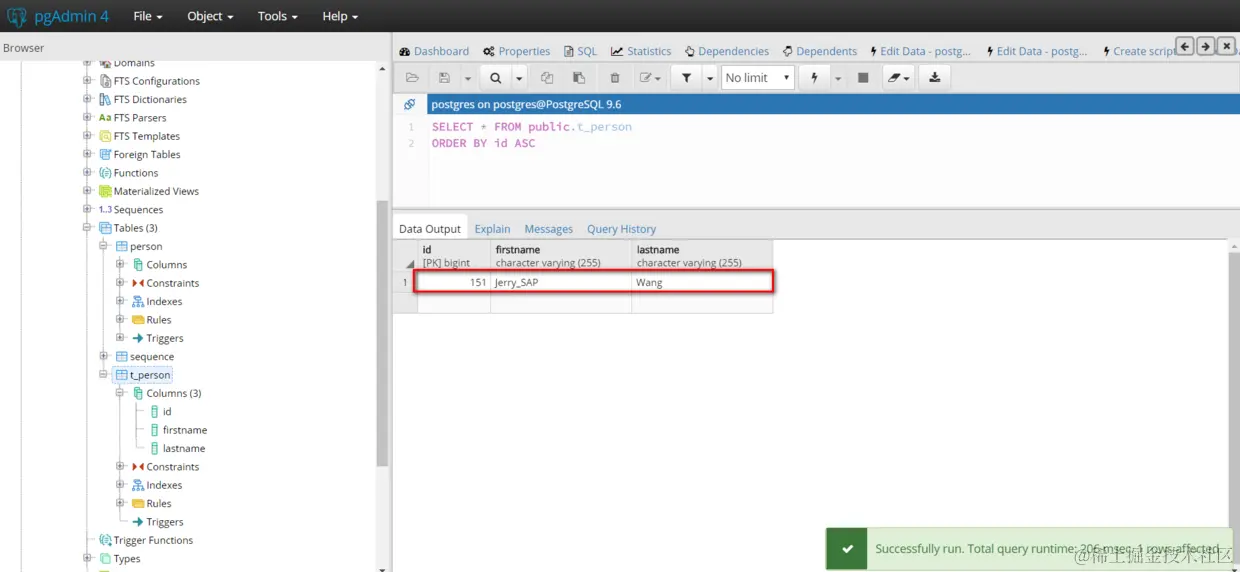Switch to the Dependencies tab
Screen dimensions: 1240x572
pos(727,51)
